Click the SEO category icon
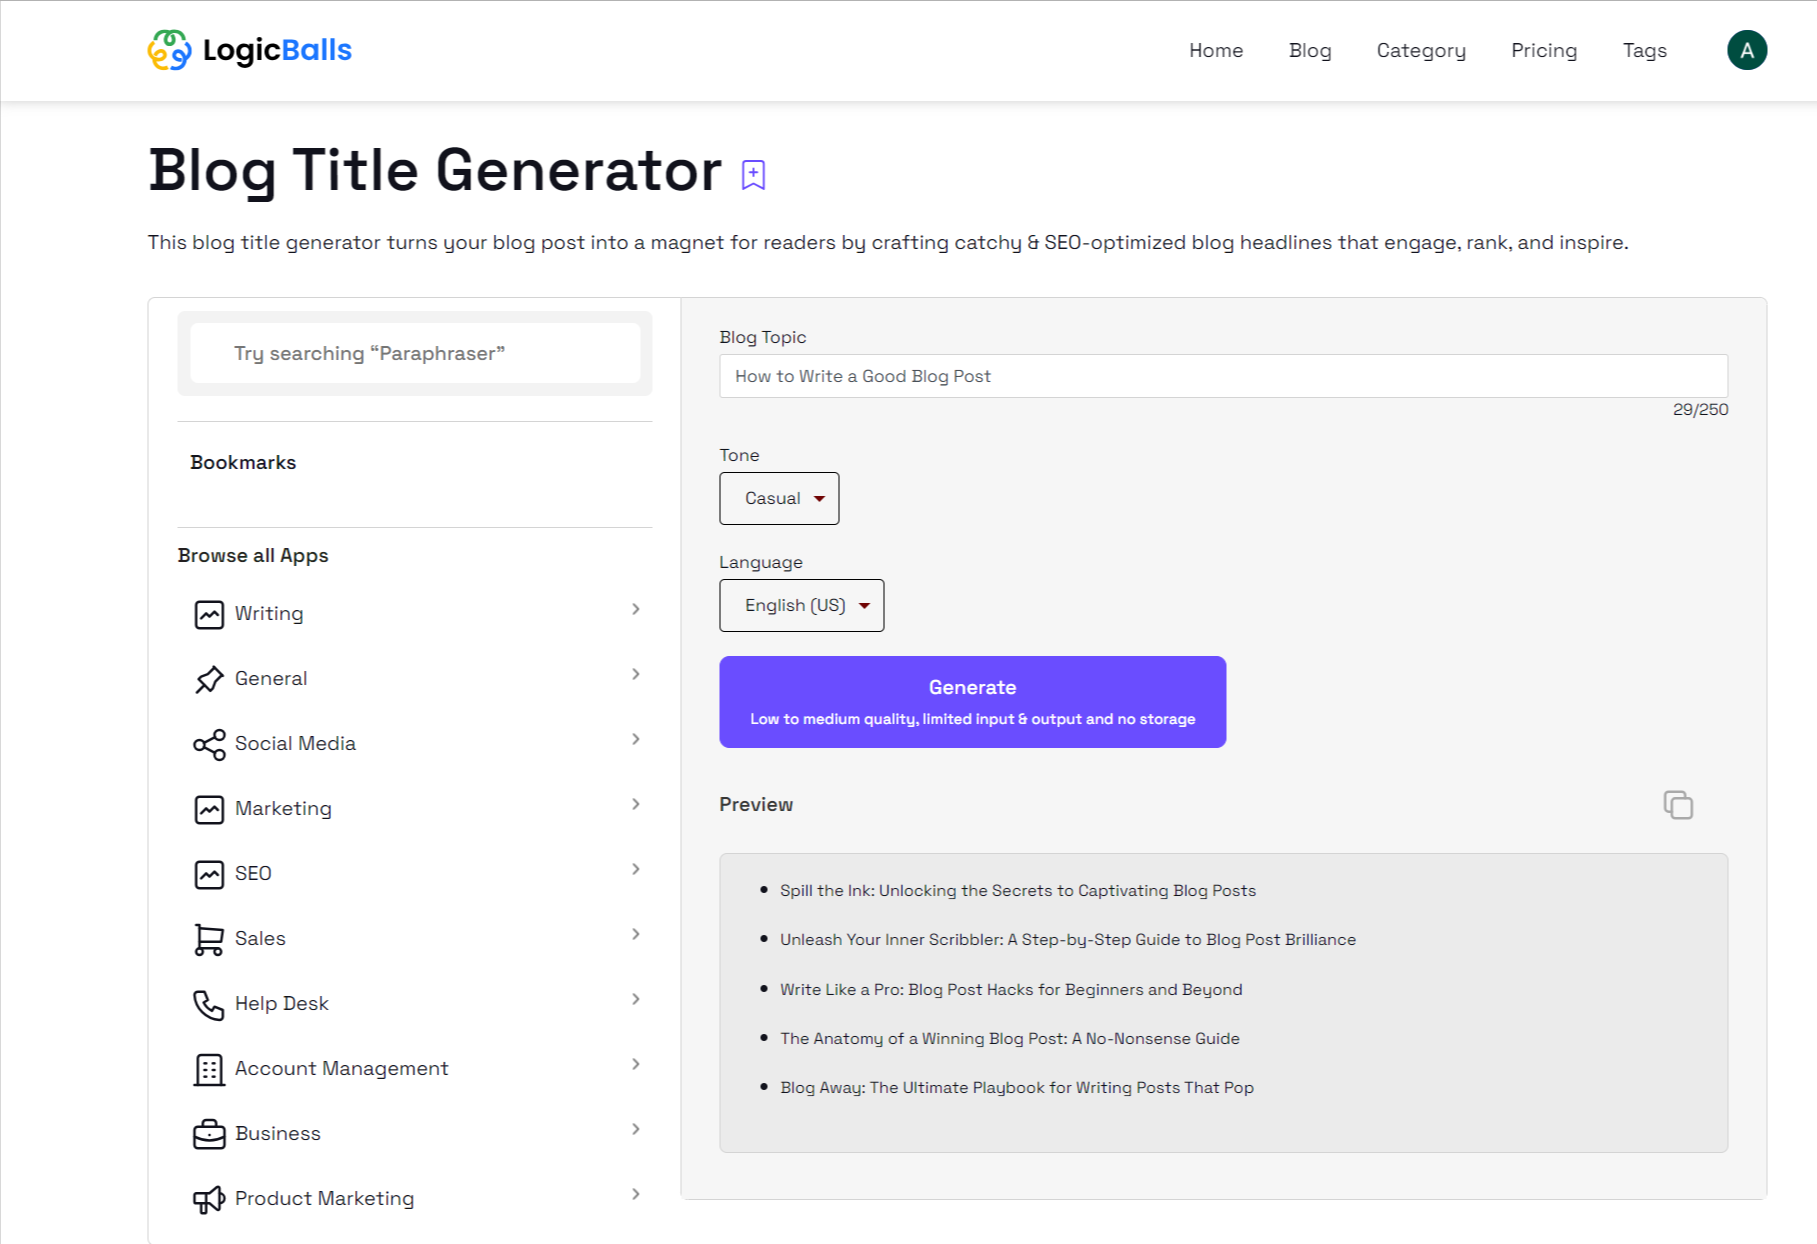Image resolution: width=1817 pixels, height=1244 pixels. tap(209, 874)
